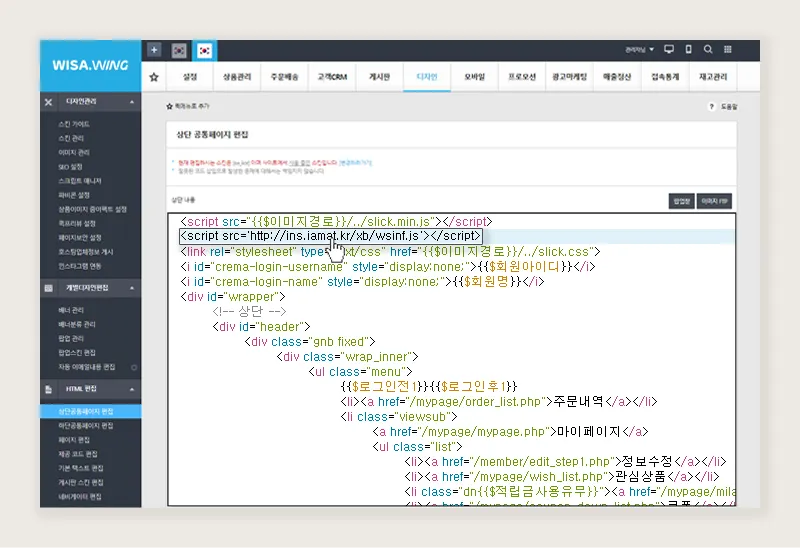Select the grayed-out Korean flag icon

point(179,51)
